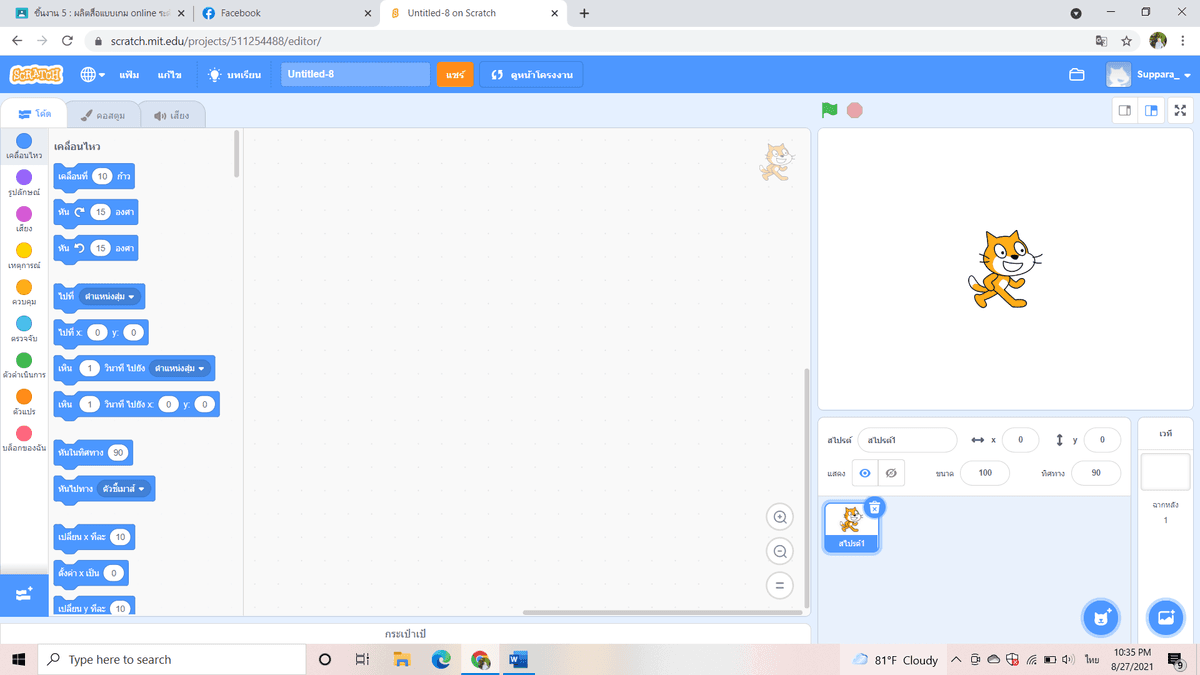
Task: Open the language globe dropdown
Action: [x=89, y=74]
